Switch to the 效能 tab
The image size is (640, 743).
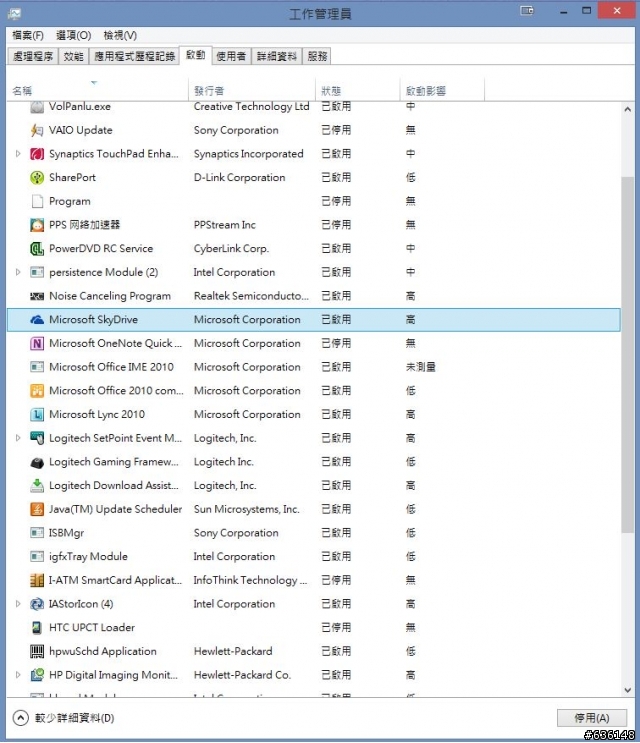click(73, 56)
